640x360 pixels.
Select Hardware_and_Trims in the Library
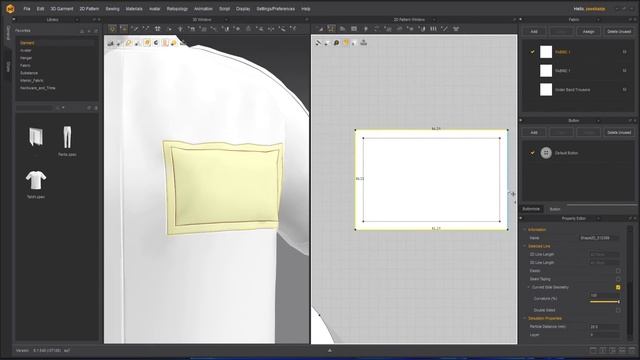tap(38, 88)
